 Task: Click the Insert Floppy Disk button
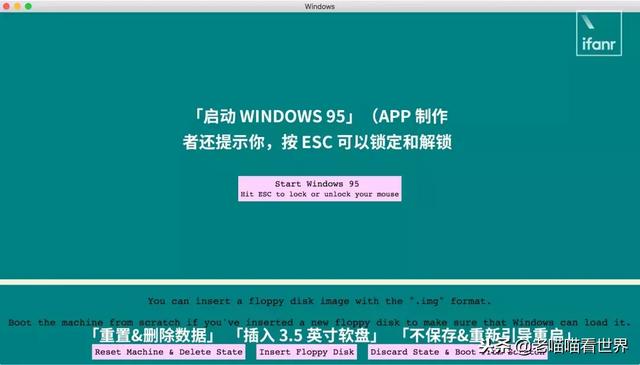tap(307, 352)
